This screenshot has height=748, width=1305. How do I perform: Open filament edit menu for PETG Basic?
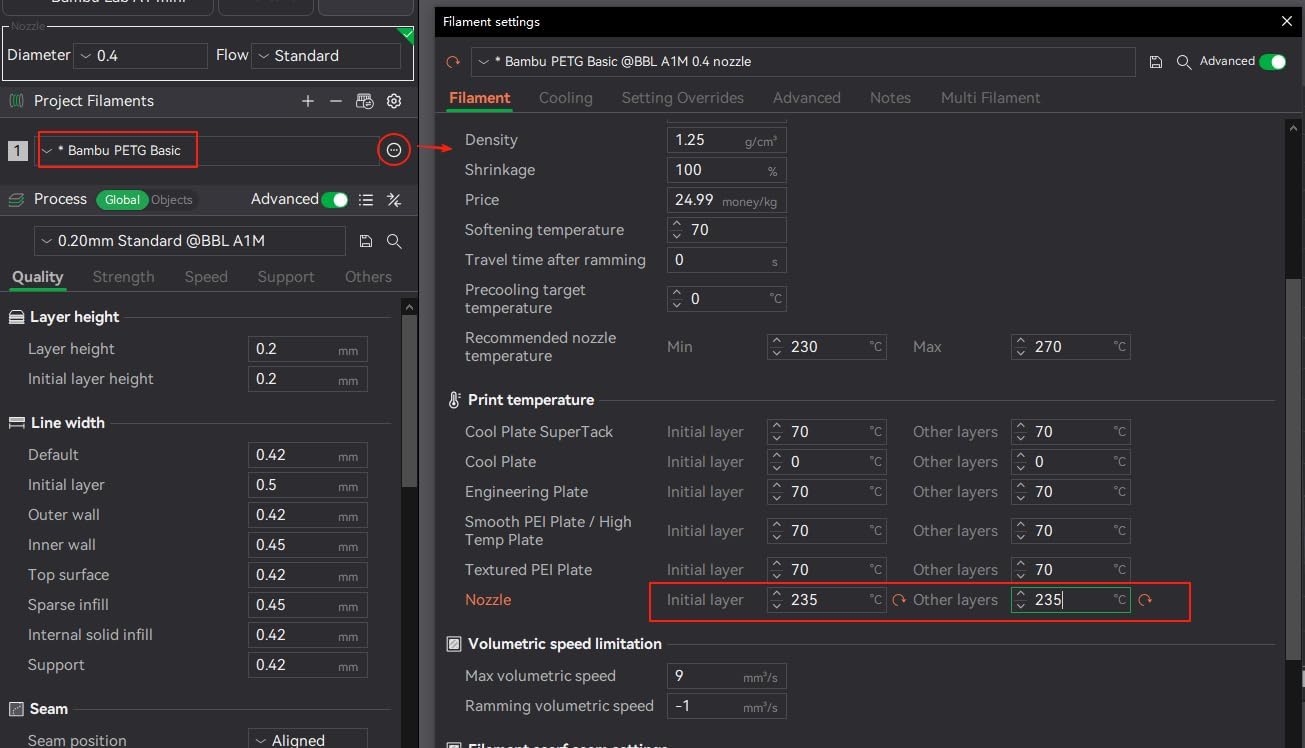pyautogui.click(x=394, y=150)
